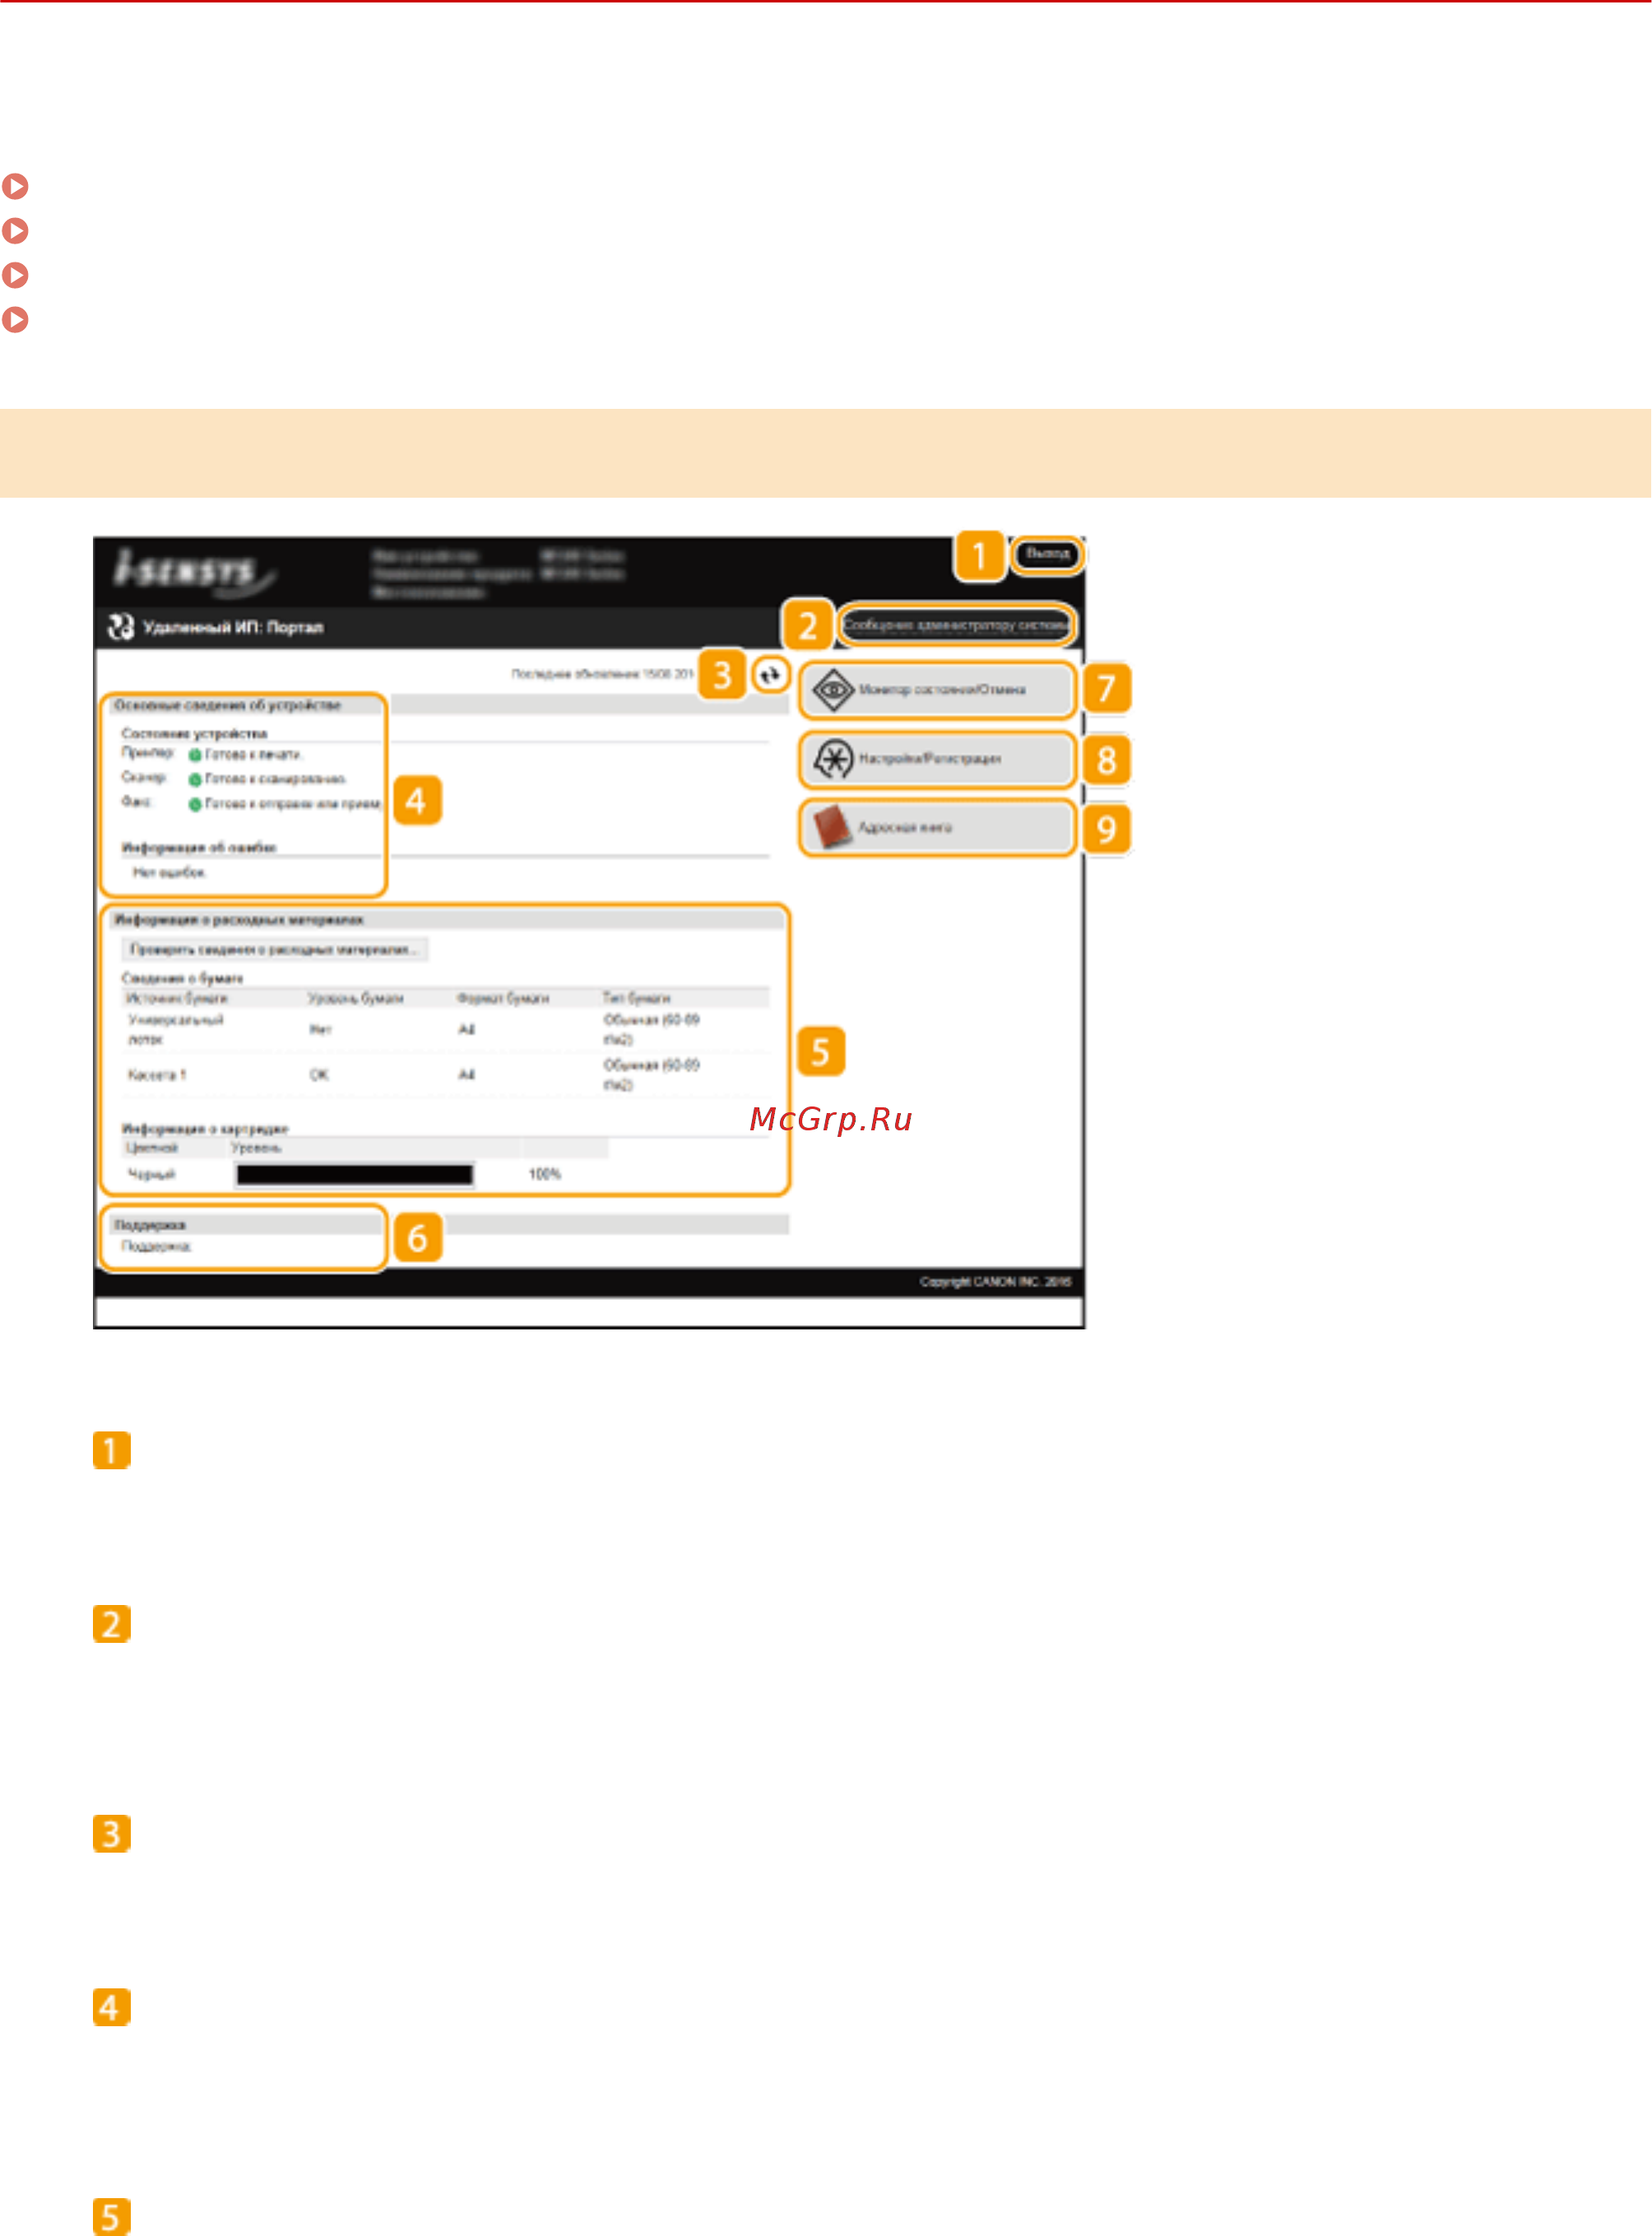
Task: Select the Последнее обновление timestamp text
Action: click(x=602, y=674)
